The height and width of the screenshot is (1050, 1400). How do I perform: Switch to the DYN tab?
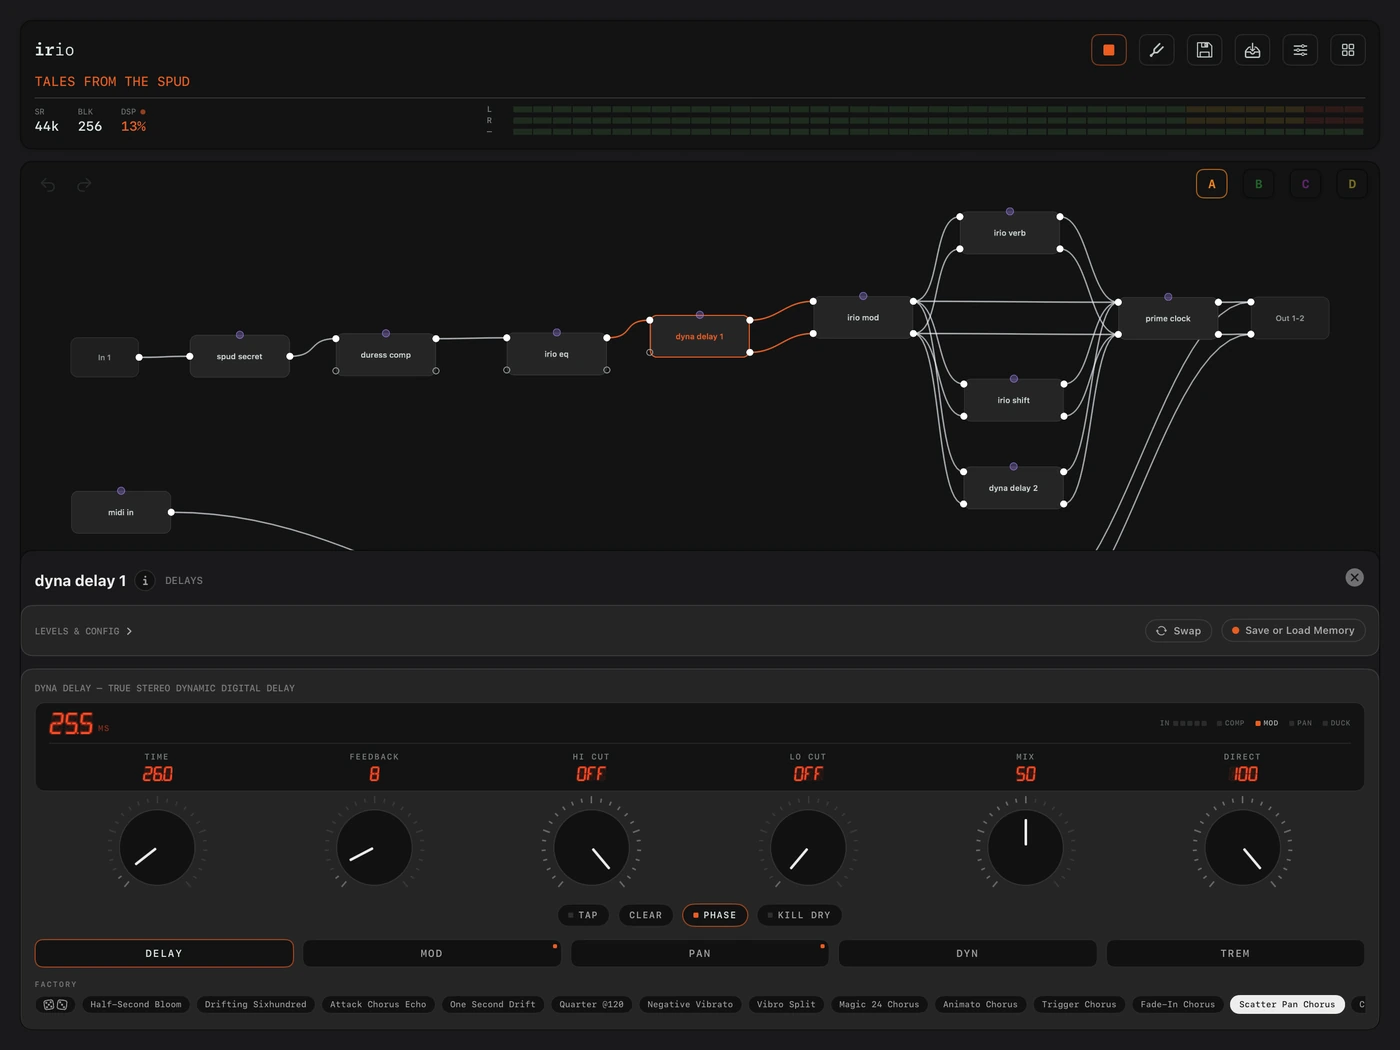coord(967,953)
